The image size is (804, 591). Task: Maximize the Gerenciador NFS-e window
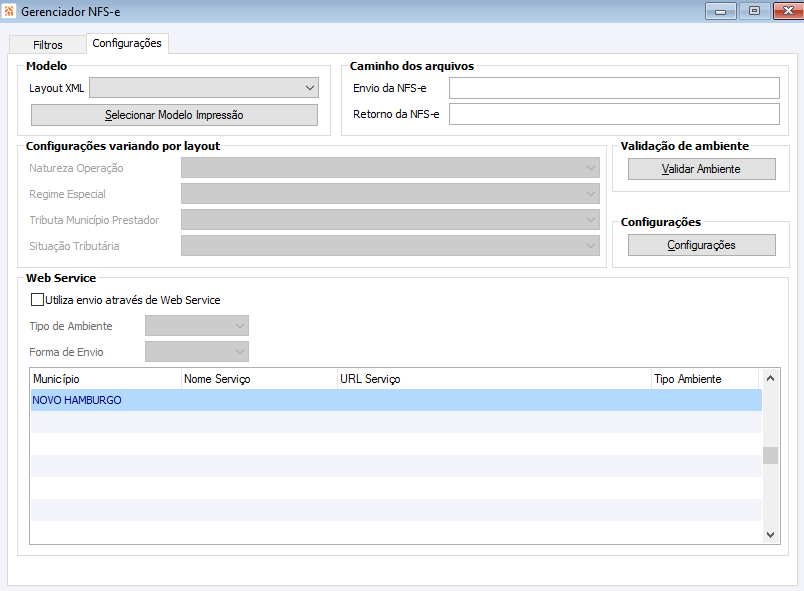click(x=754, y=11)
